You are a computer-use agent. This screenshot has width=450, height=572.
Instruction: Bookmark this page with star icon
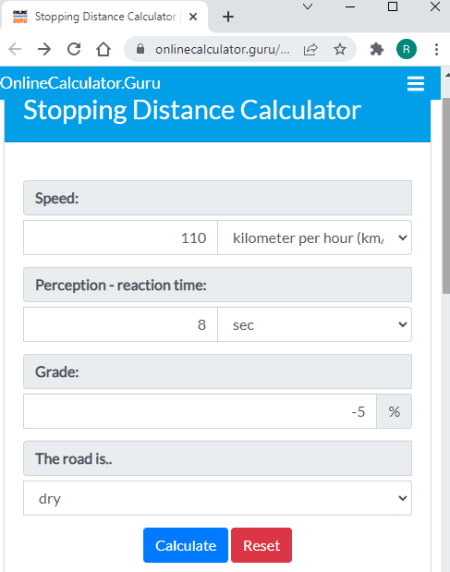click(340, 49)
